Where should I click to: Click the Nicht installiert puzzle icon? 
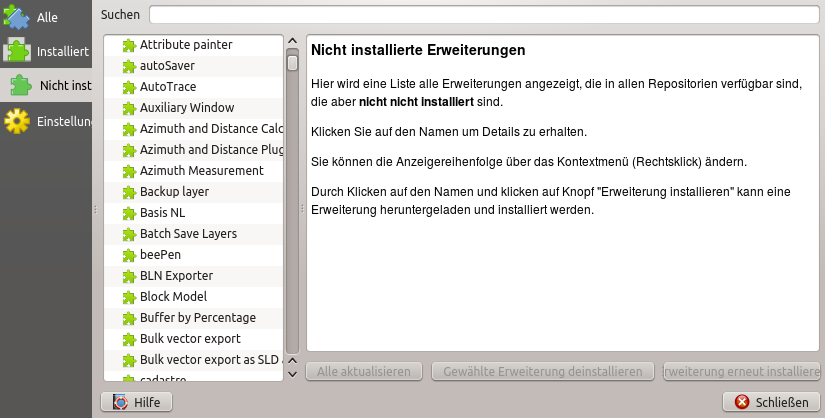20,86
